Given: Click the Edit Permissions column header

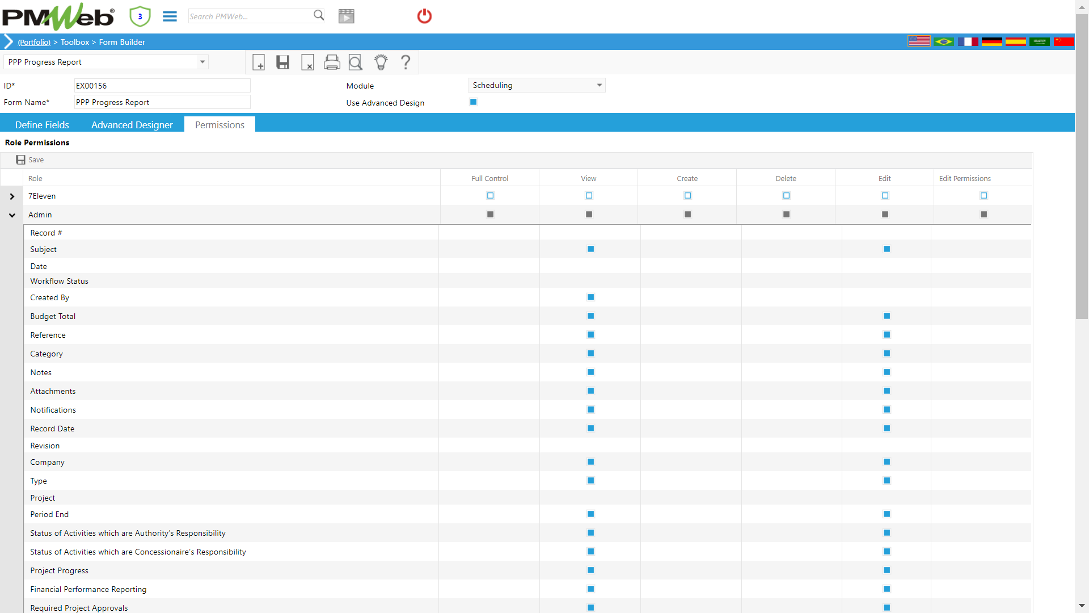Looking at the screenshot, I should pyautogui.click(x=965, y=179).
